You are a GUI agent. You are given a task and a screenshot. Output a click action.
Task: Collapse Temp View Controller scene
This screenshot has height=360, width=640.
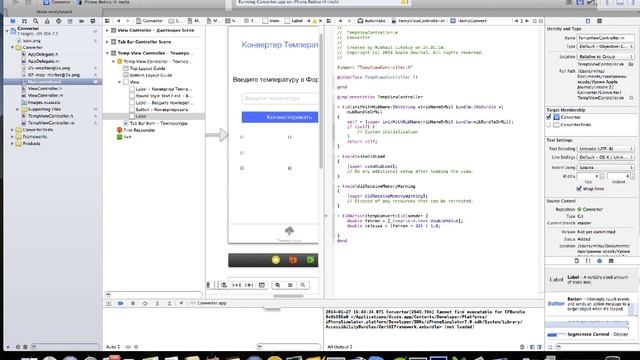pyautogui.click(x=107, y=53)
